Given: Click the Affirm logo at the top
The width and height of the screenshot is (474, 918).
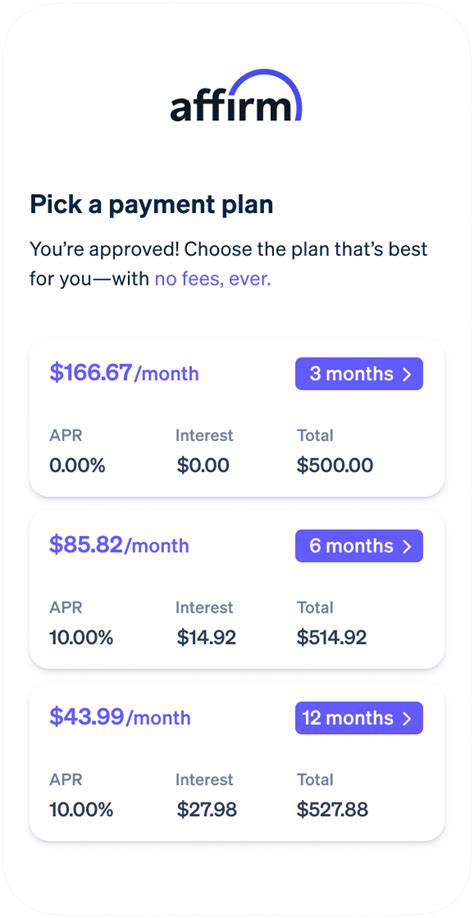Looking at the screenshot, I should point(236,96).
